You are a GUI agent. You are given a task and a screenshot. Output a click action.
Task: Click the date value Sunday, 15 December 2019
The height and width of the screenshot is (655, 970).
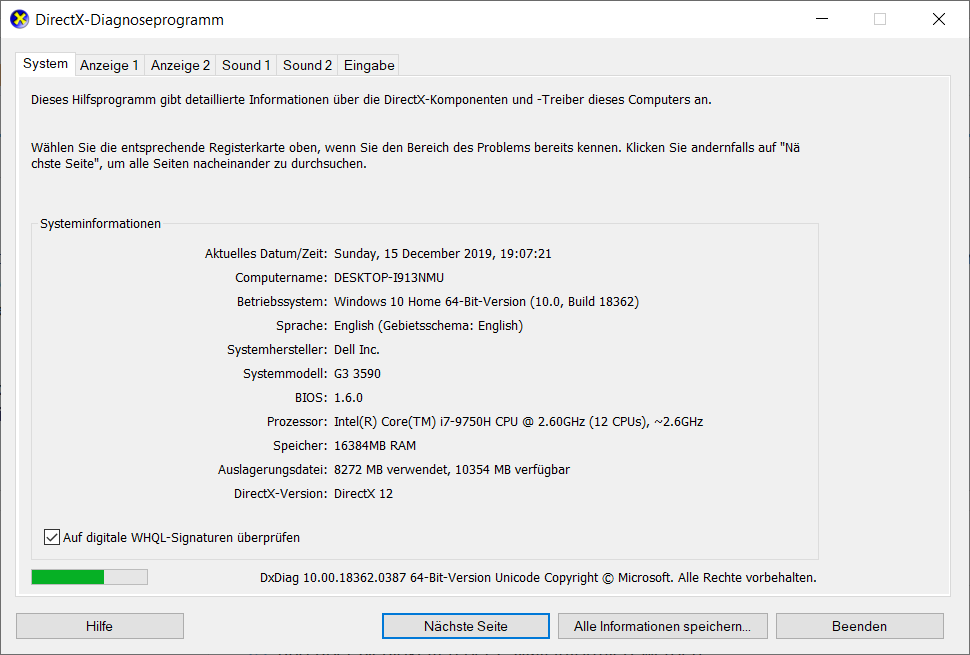[x=442, y=254]
